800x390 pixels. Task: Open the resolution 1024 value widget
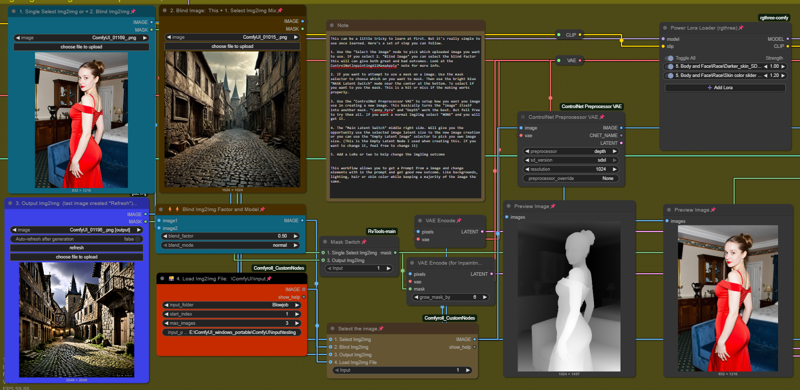tap(571, 169)
